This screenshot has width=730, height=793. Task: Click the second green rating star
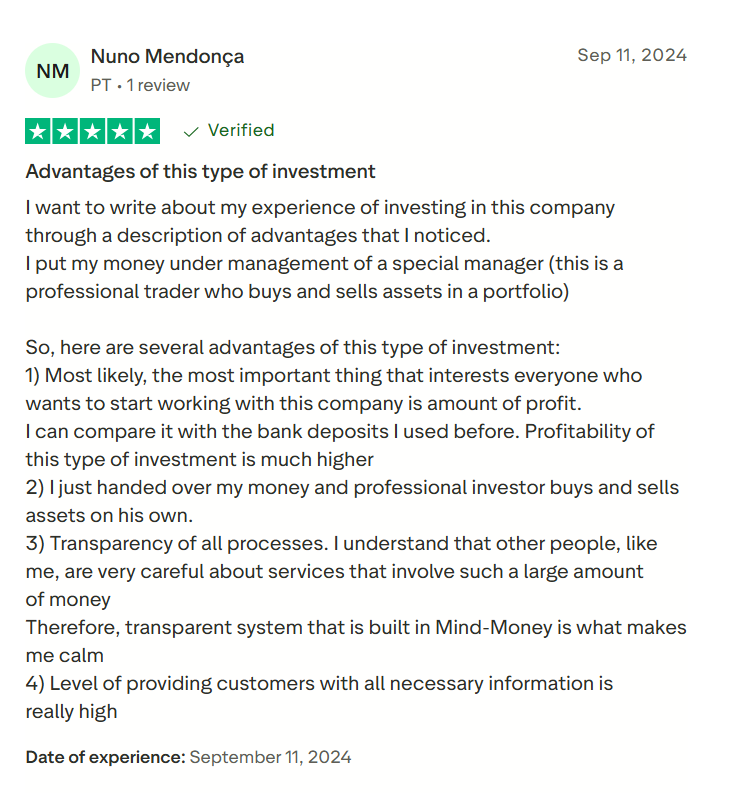[x=65, y=131]
